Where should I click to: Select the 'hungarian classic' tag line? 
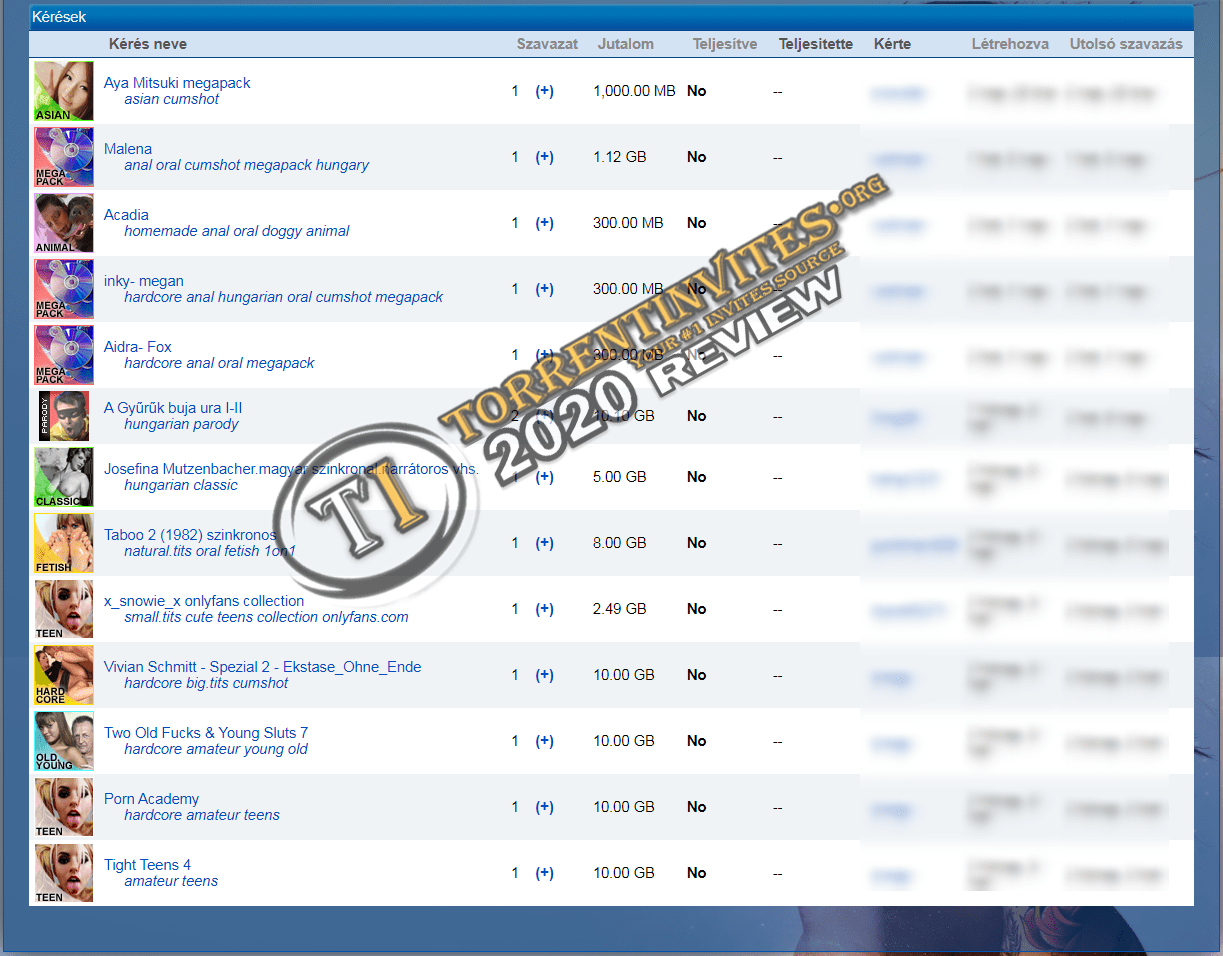(x=181, y=485)
